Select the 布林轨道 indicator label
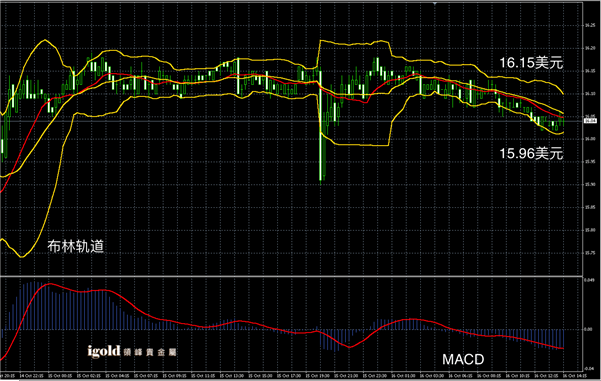 coord(76,246)
